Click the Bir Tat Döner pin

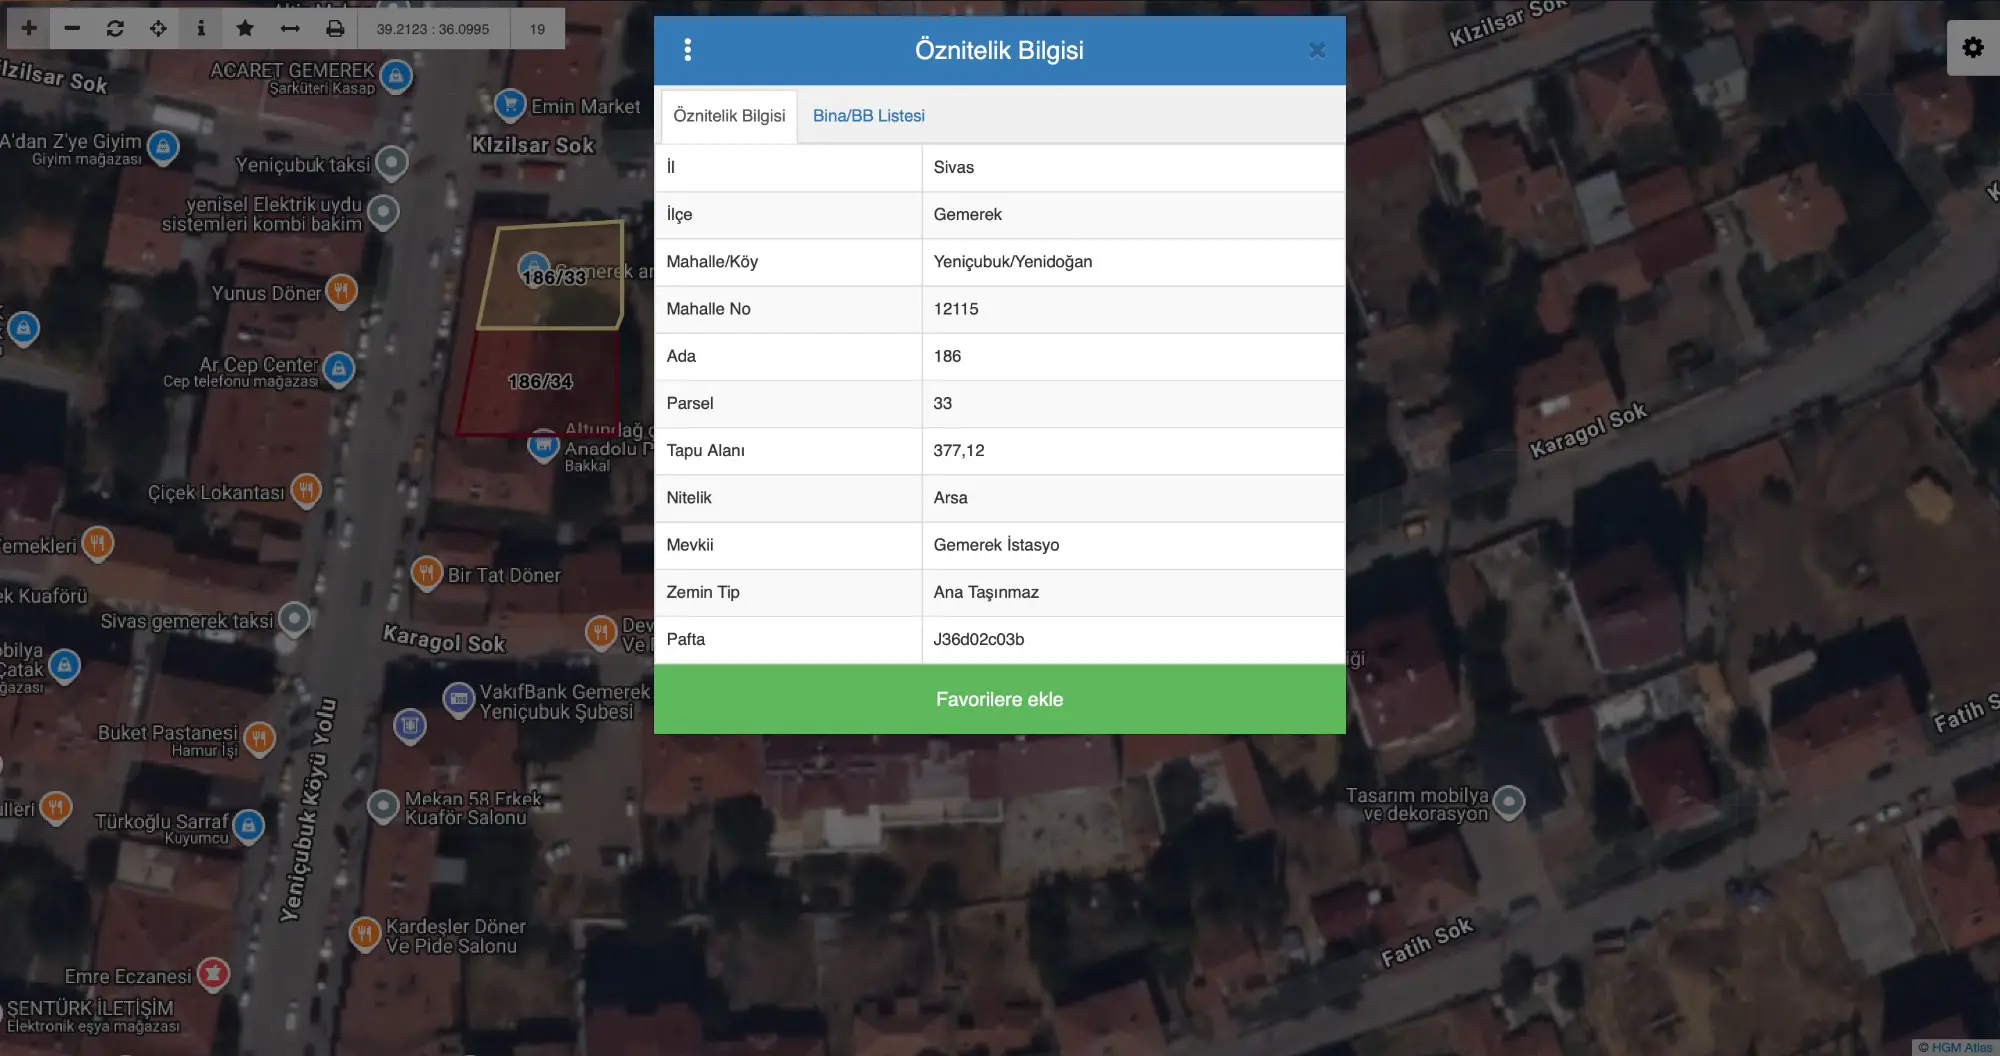point(427,572)
